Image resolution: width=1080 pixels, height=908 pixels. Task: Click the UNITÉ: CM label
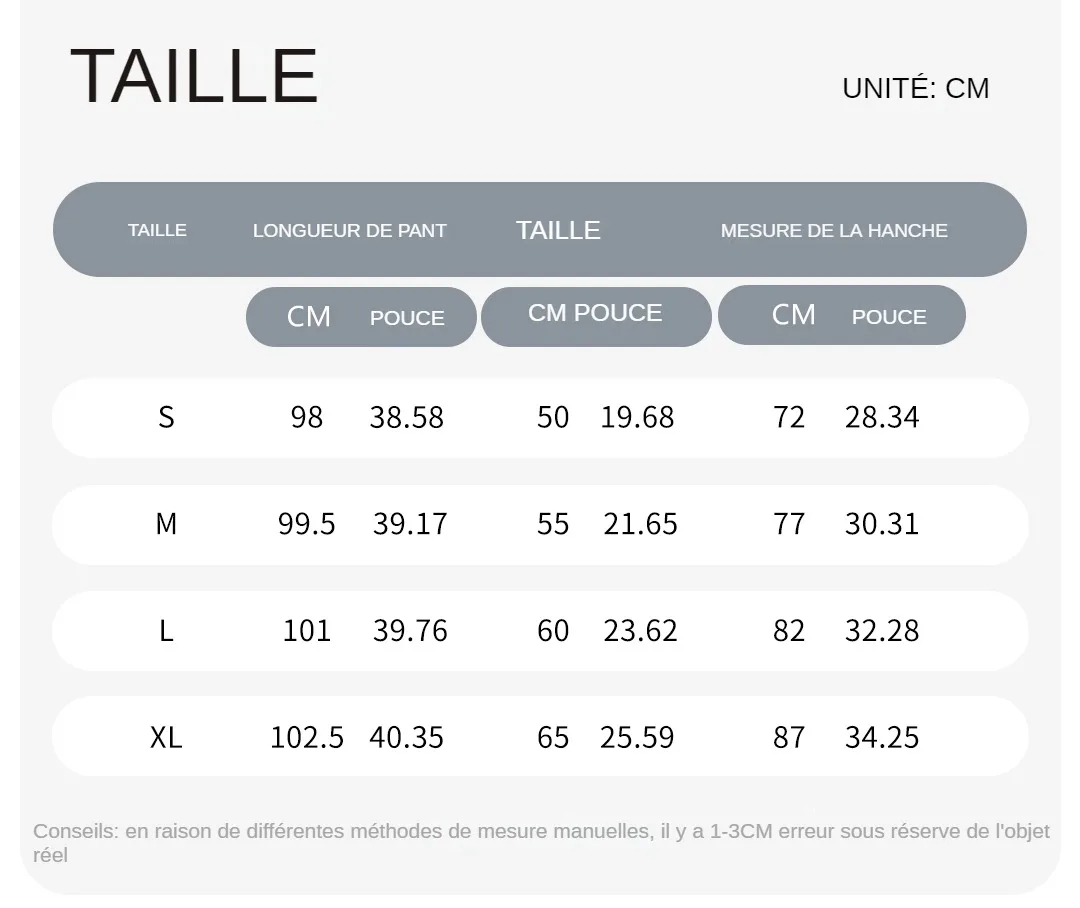[915, 88]
